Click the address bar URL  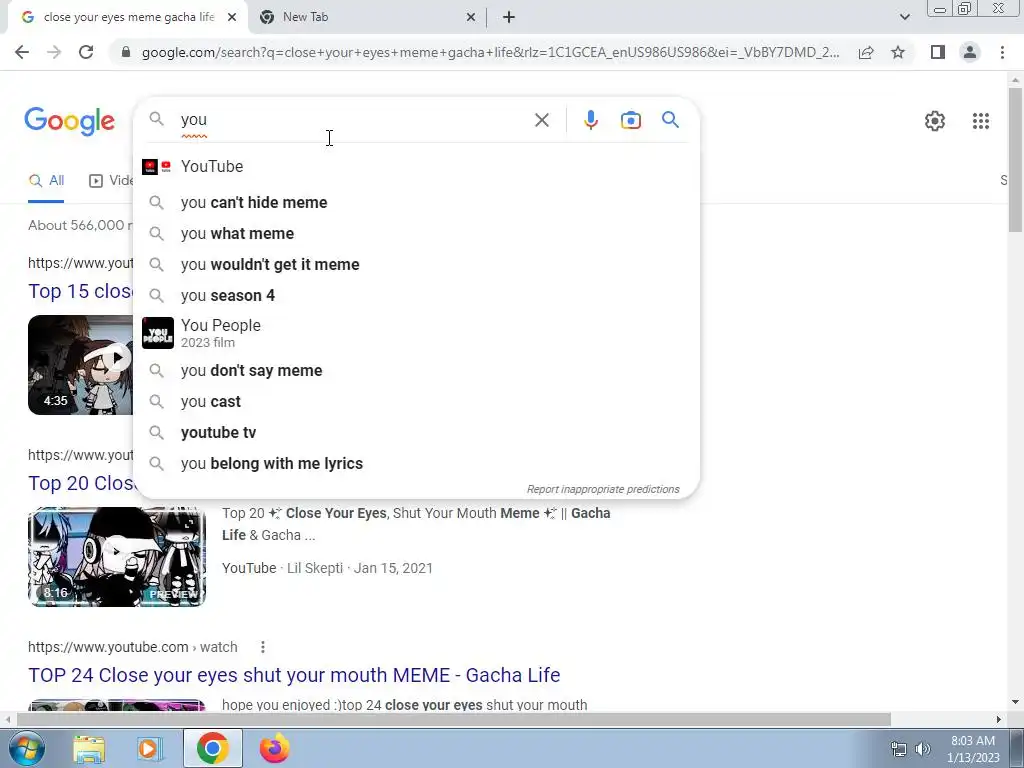point(490,52)
